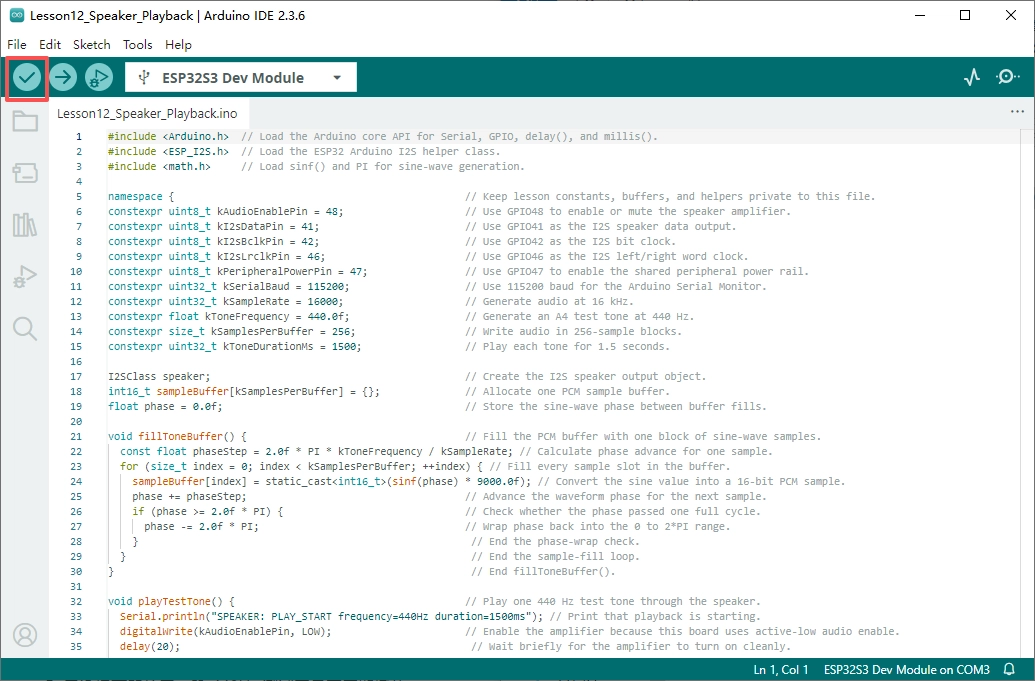Image resolution: width=1035 pixels, height=681 pixels.
Task: Open the Serial Monitor
Action: click(1007, 77)
